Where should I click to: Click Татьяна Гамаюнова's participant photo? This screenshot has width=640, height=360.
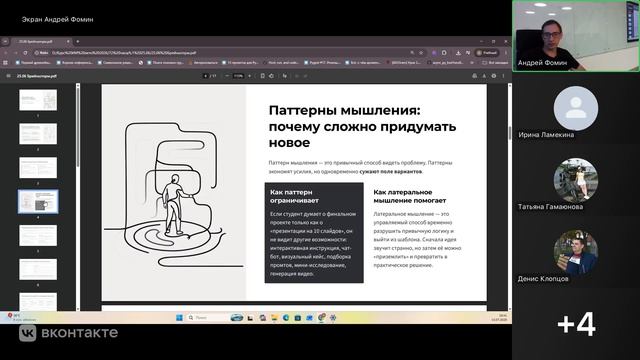576,180
